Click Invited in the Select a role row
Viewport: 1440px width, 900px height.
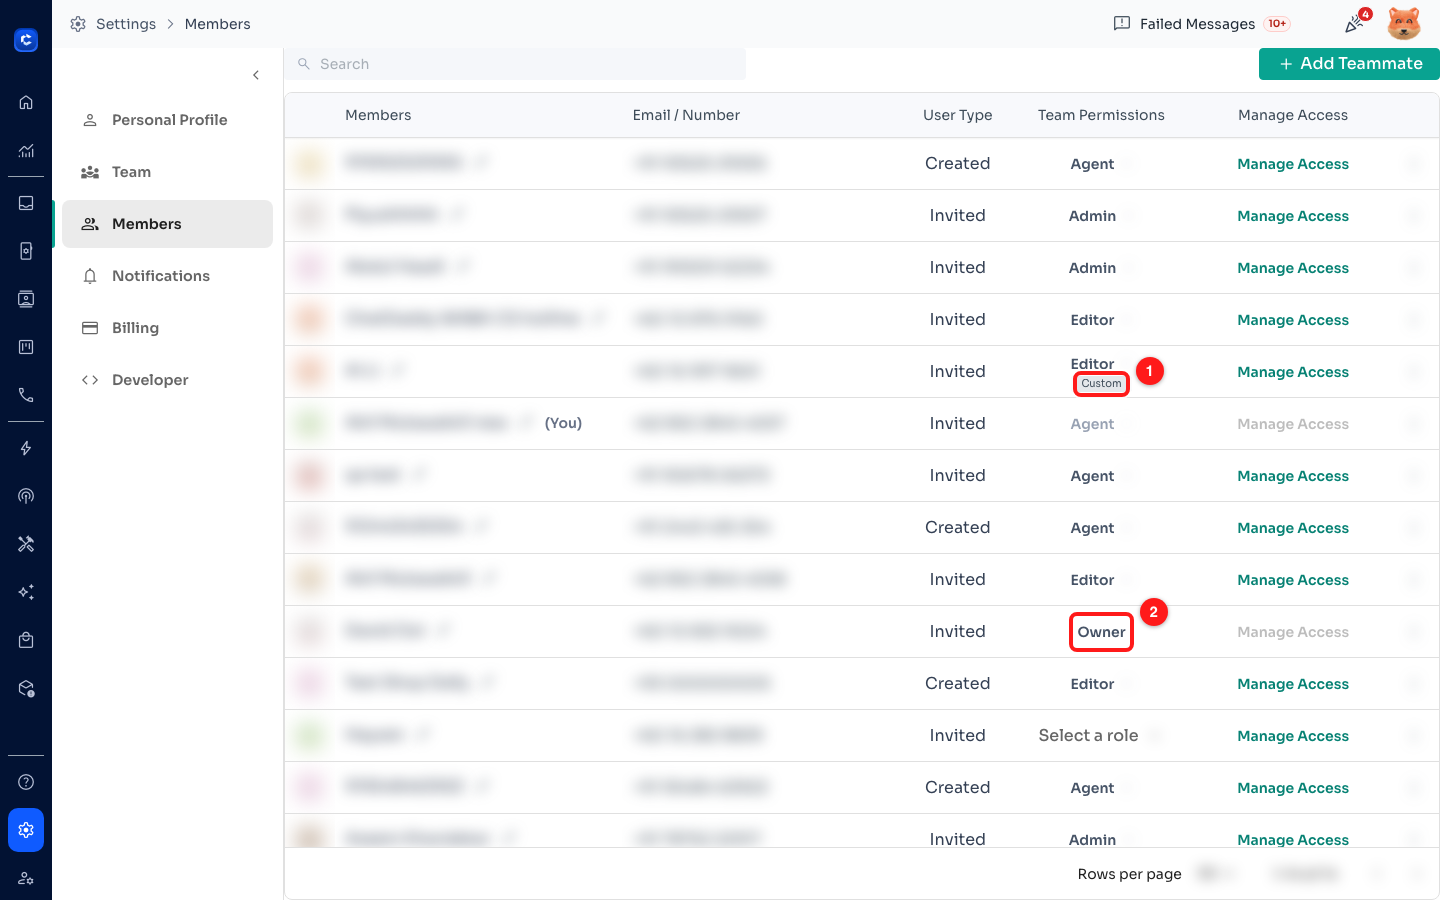click(x=957, y=736)
